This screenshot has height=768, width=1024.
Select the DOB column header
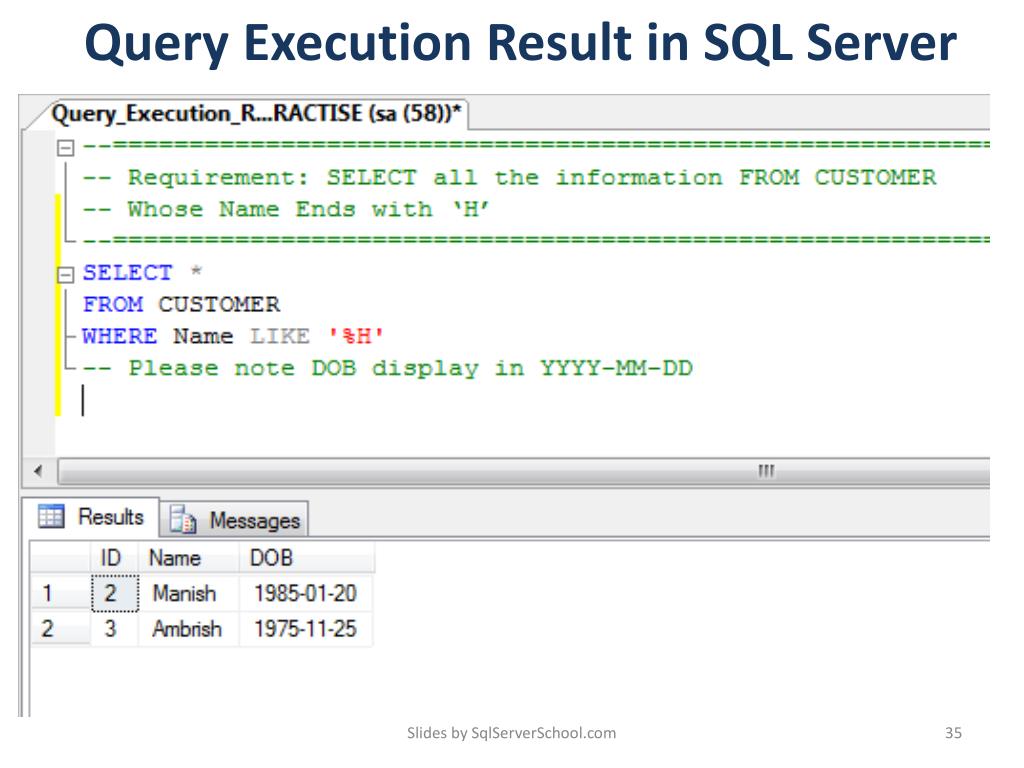click(x=306, y=558)
